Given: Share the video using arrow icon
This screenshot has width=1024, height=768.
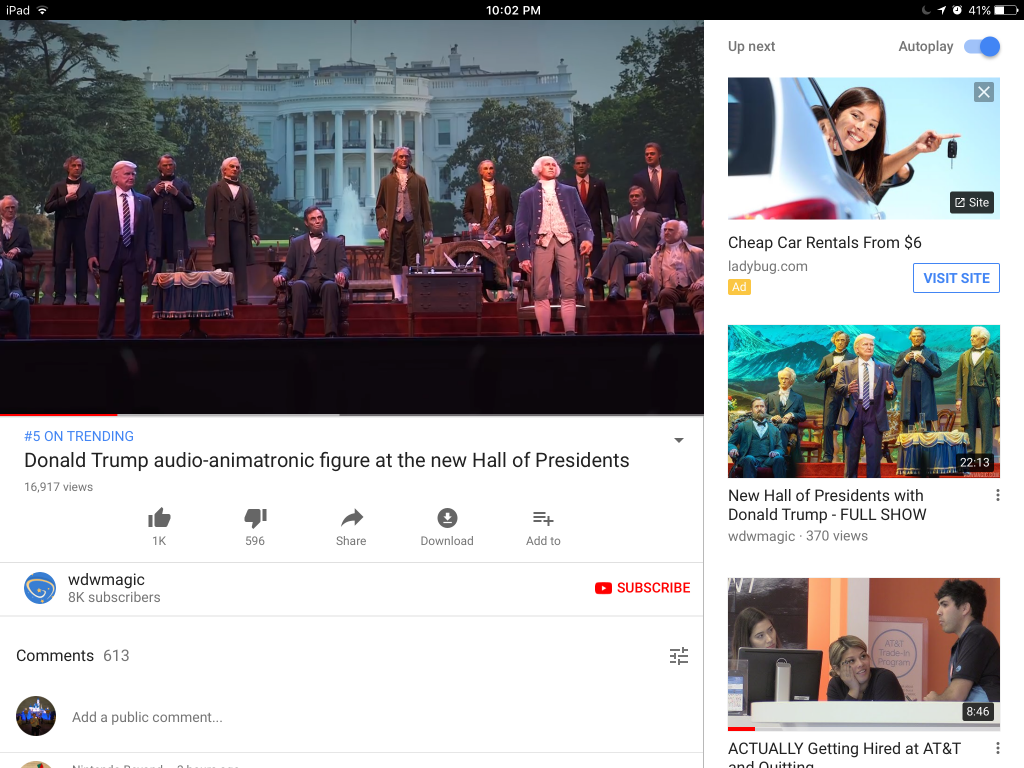Looking at the screenshot, I should pos(351,518).
